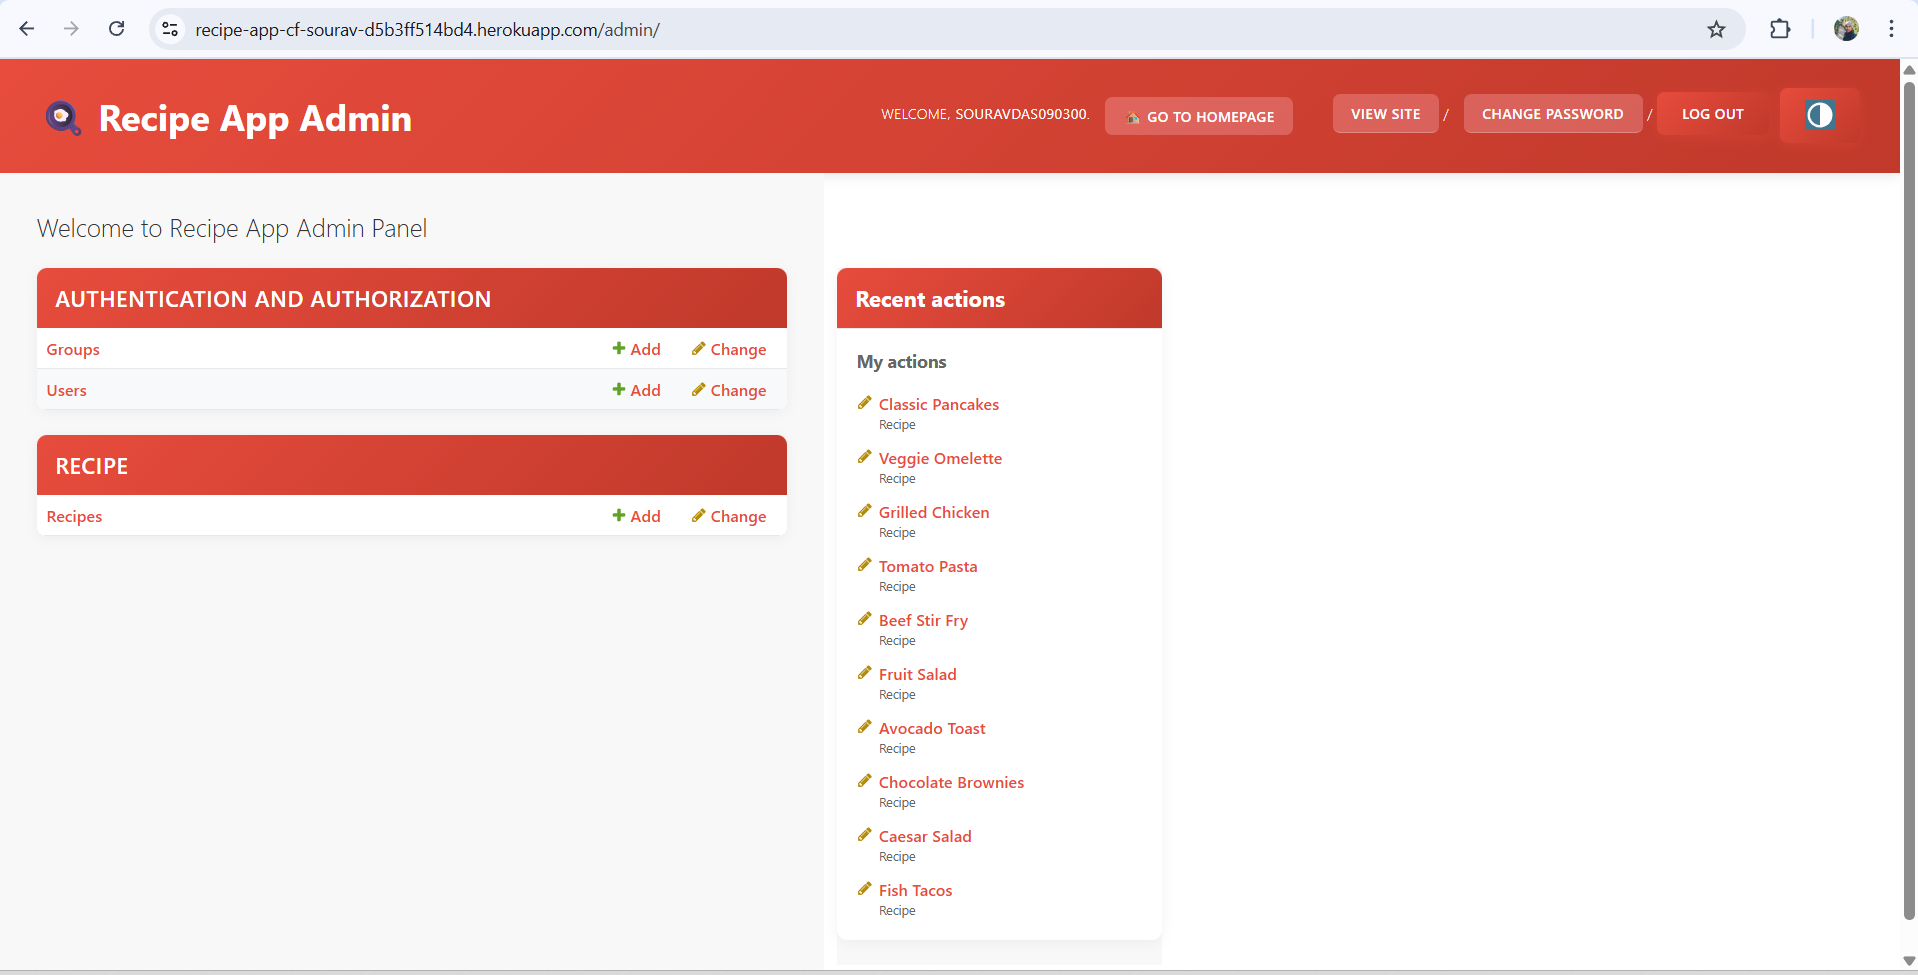
Task: Click inside the URL address bar
Action: pyautogui.click(x=600, y=29)
